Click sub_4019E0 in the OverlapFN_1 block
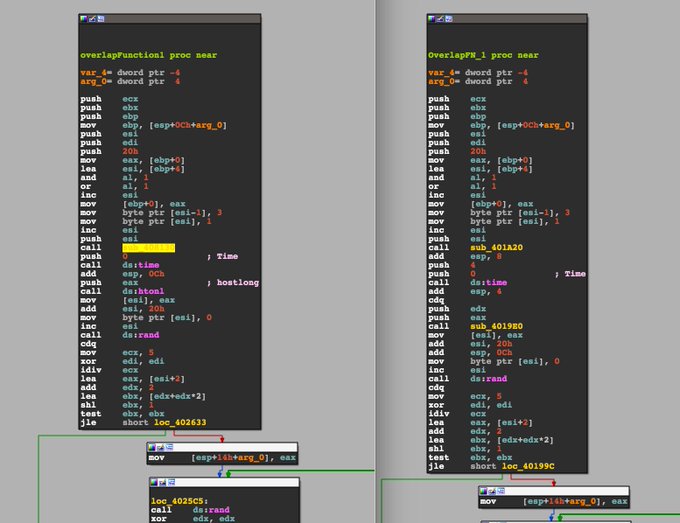 tap(497, 326)
